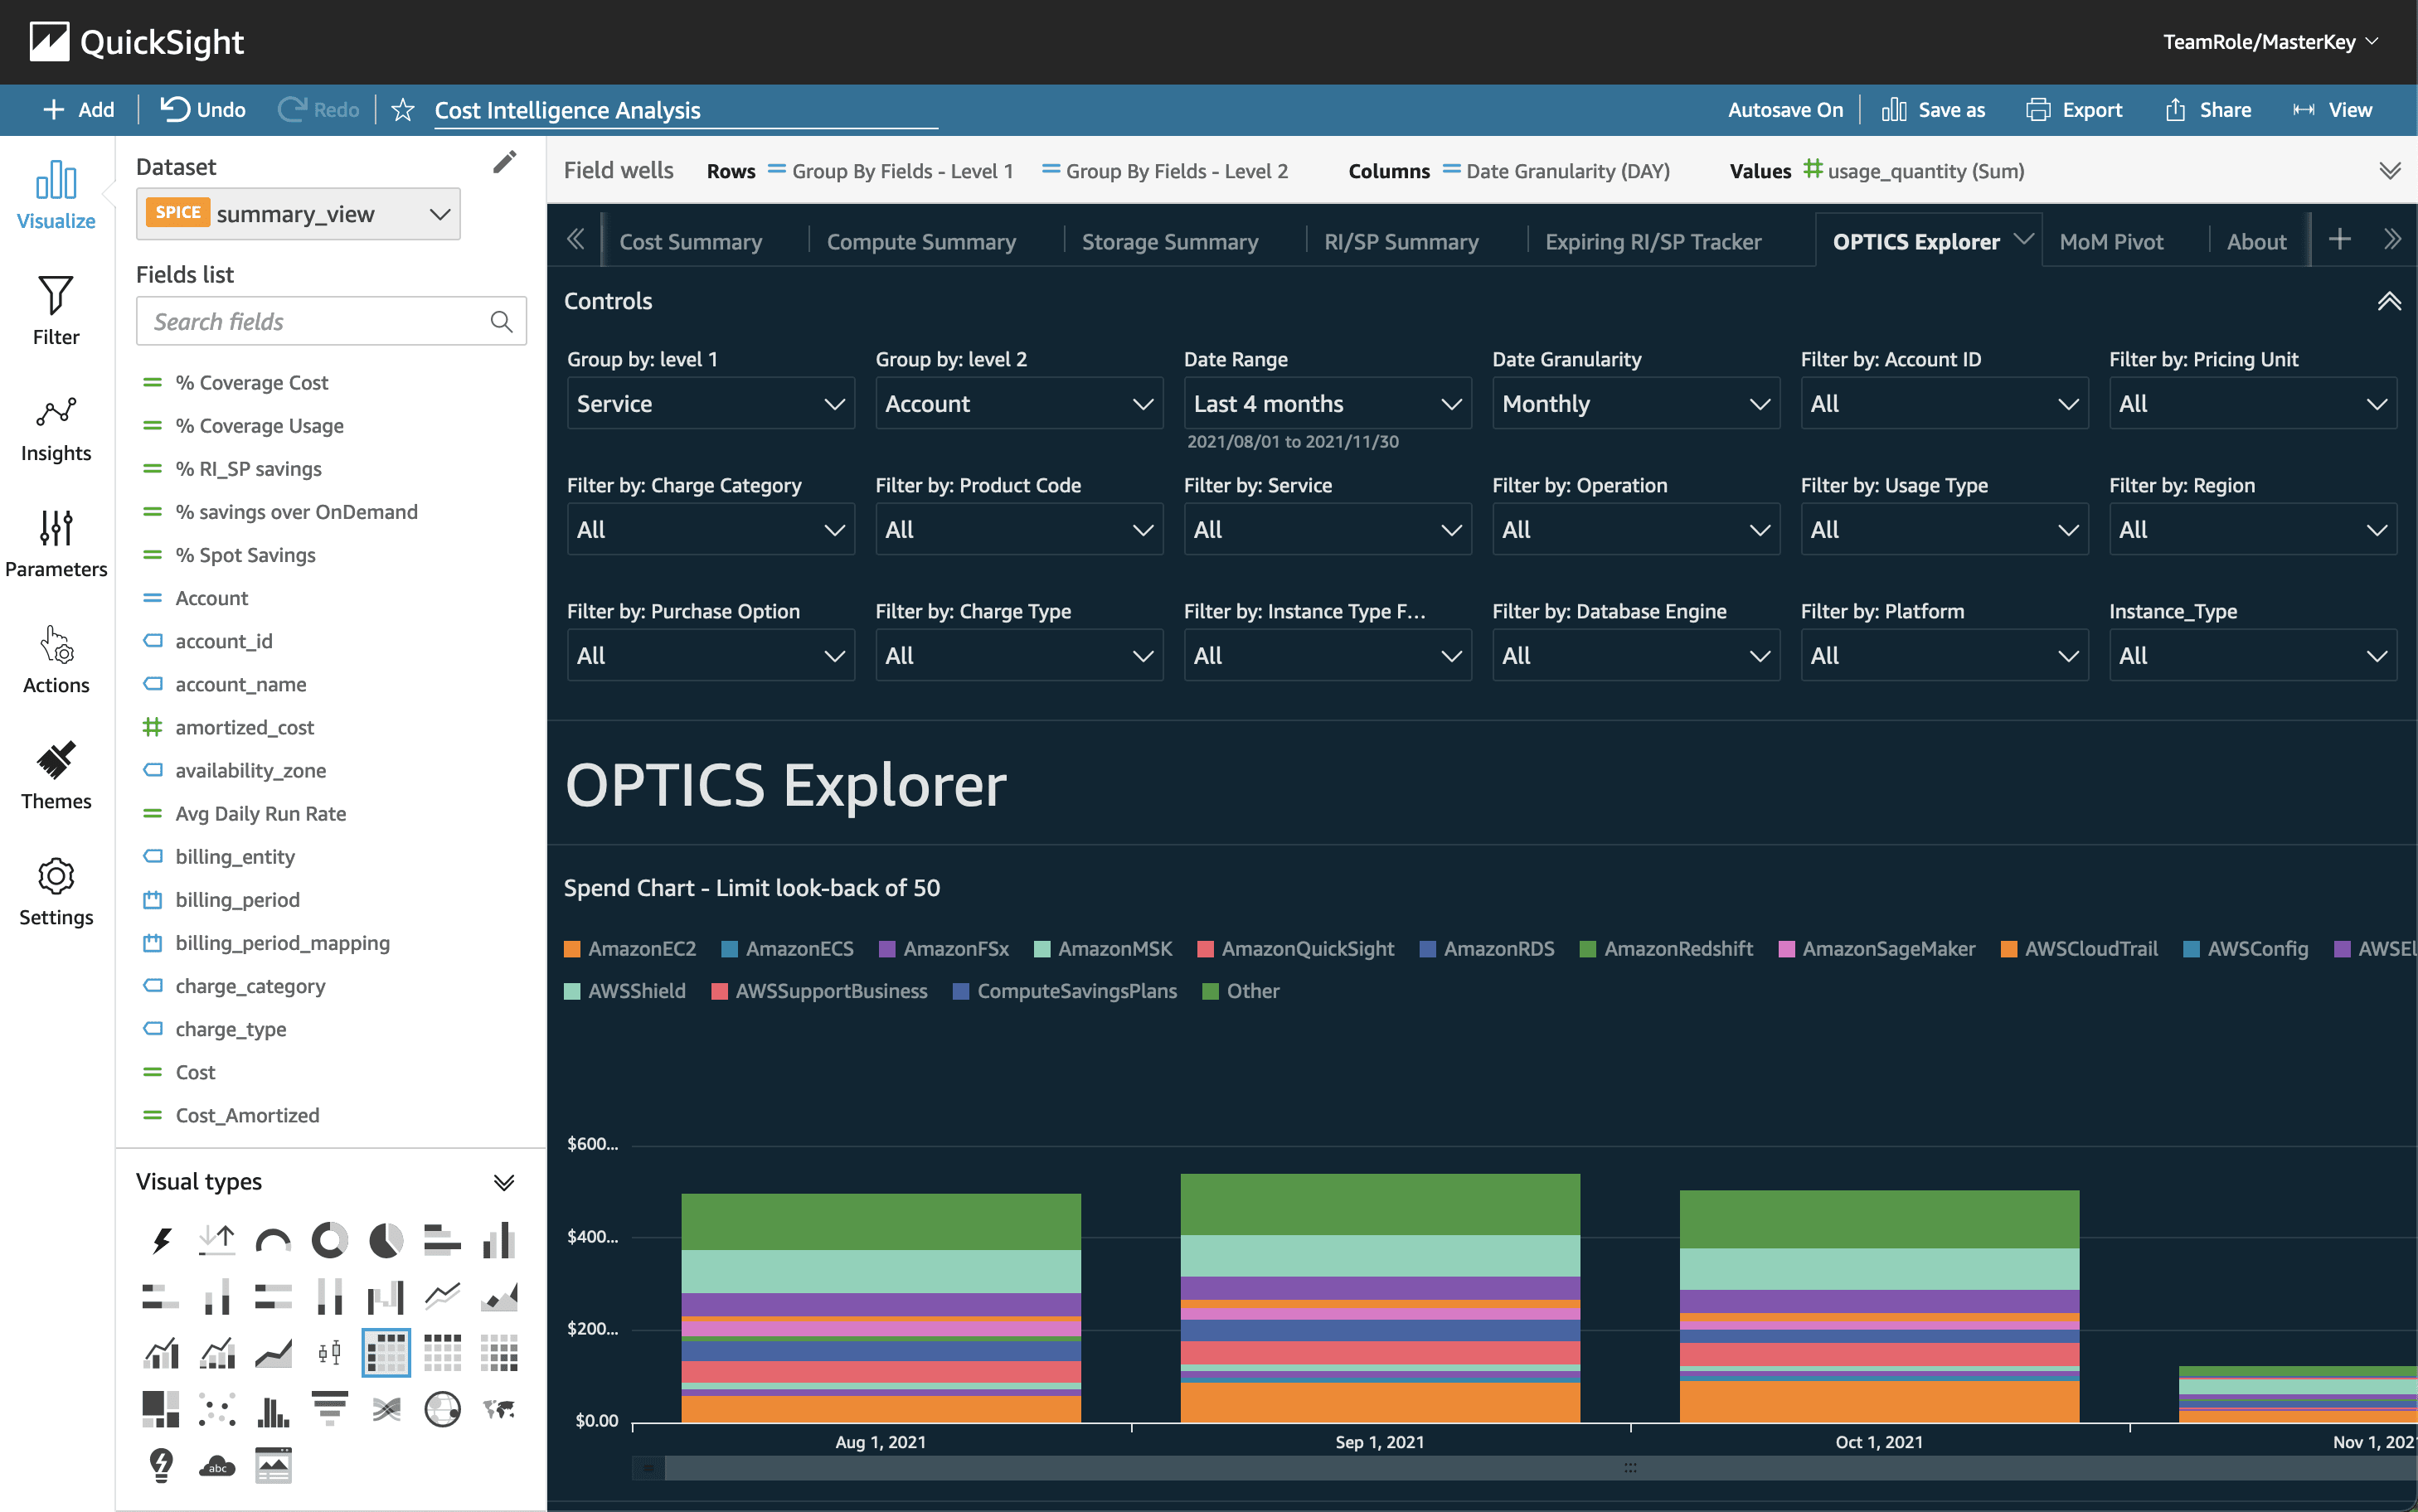
Task: Select the Heat map visual type
Action: (x=498, y=1353)
